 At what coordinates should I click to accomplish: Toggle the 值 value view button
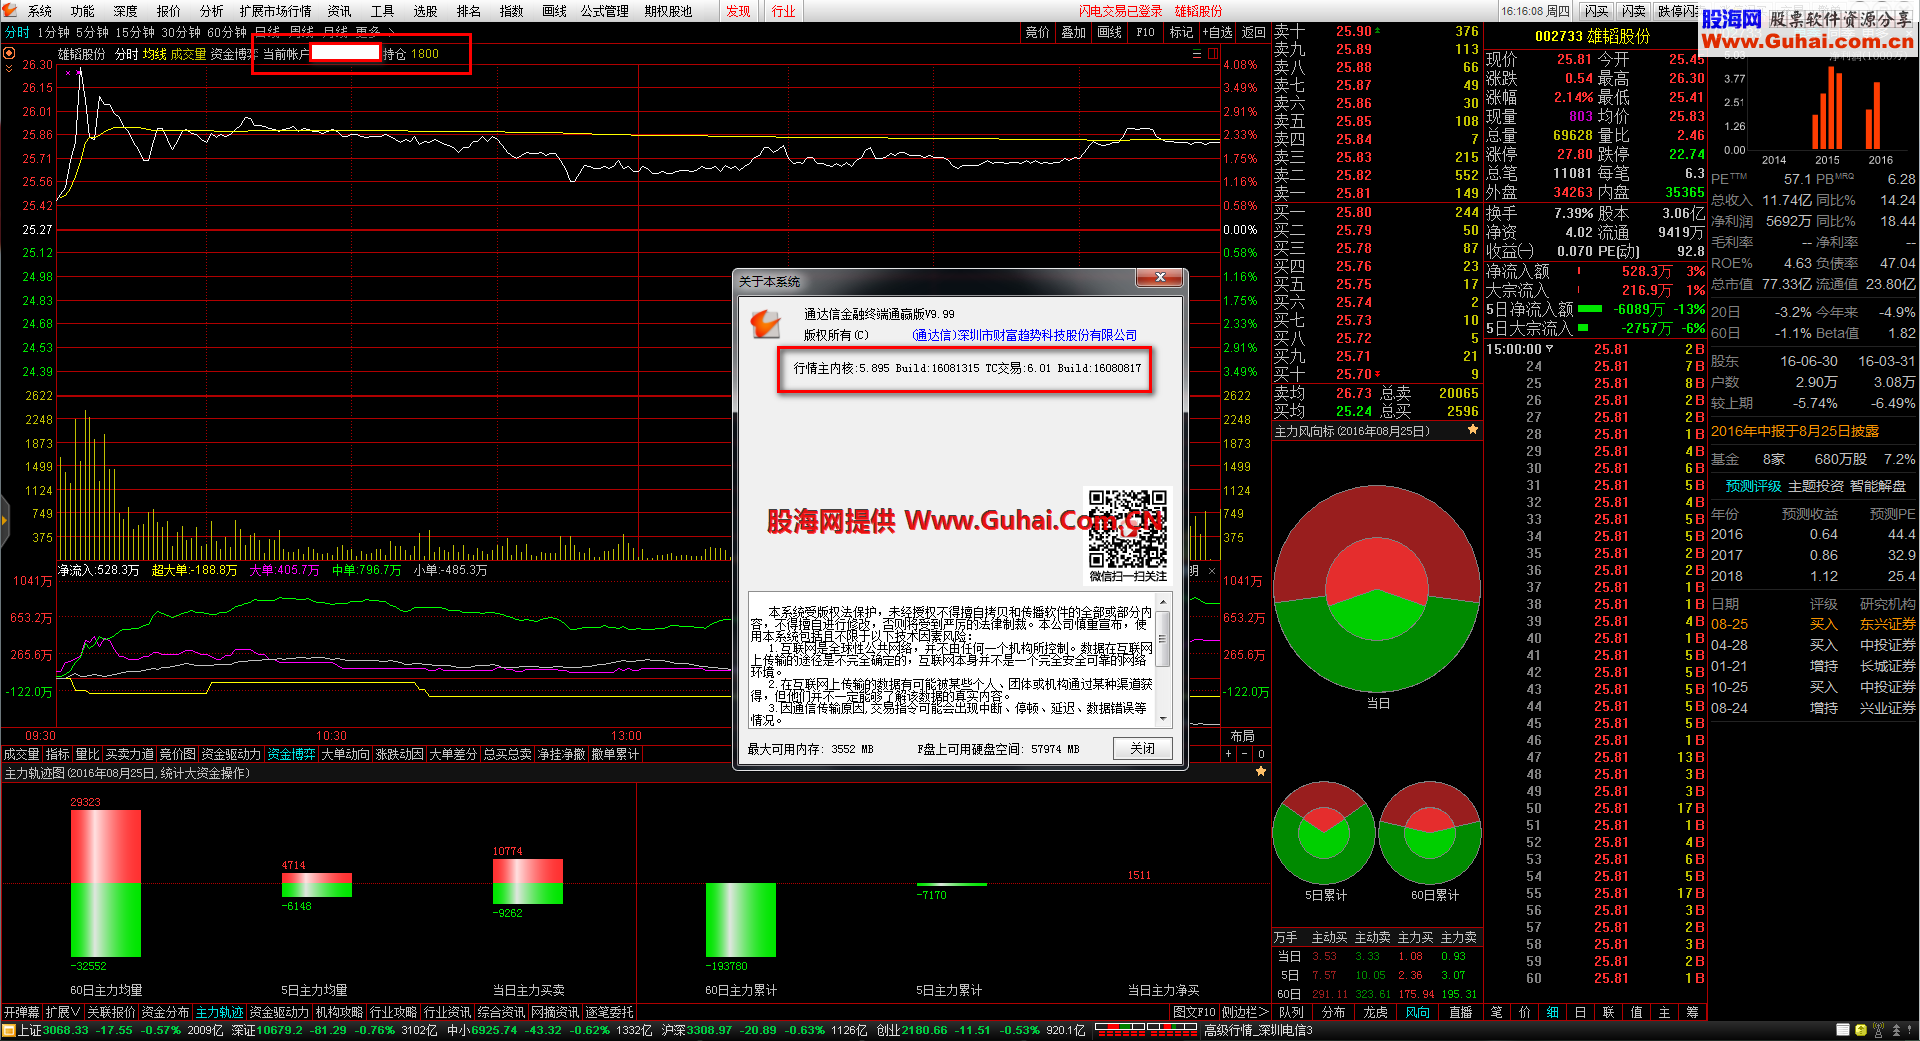pos(1637,1012)
